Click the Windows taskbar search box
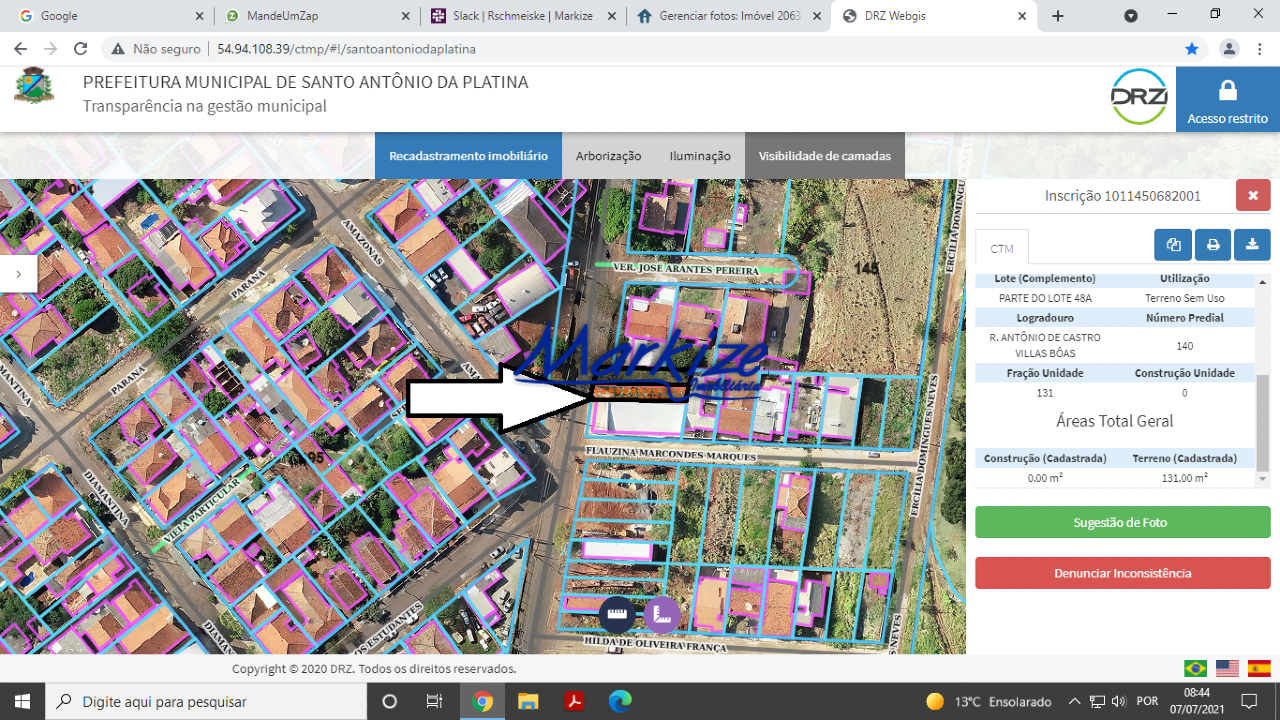Image resolution: width=1280 pixels, height=720 pixels. tap(204, 701)
